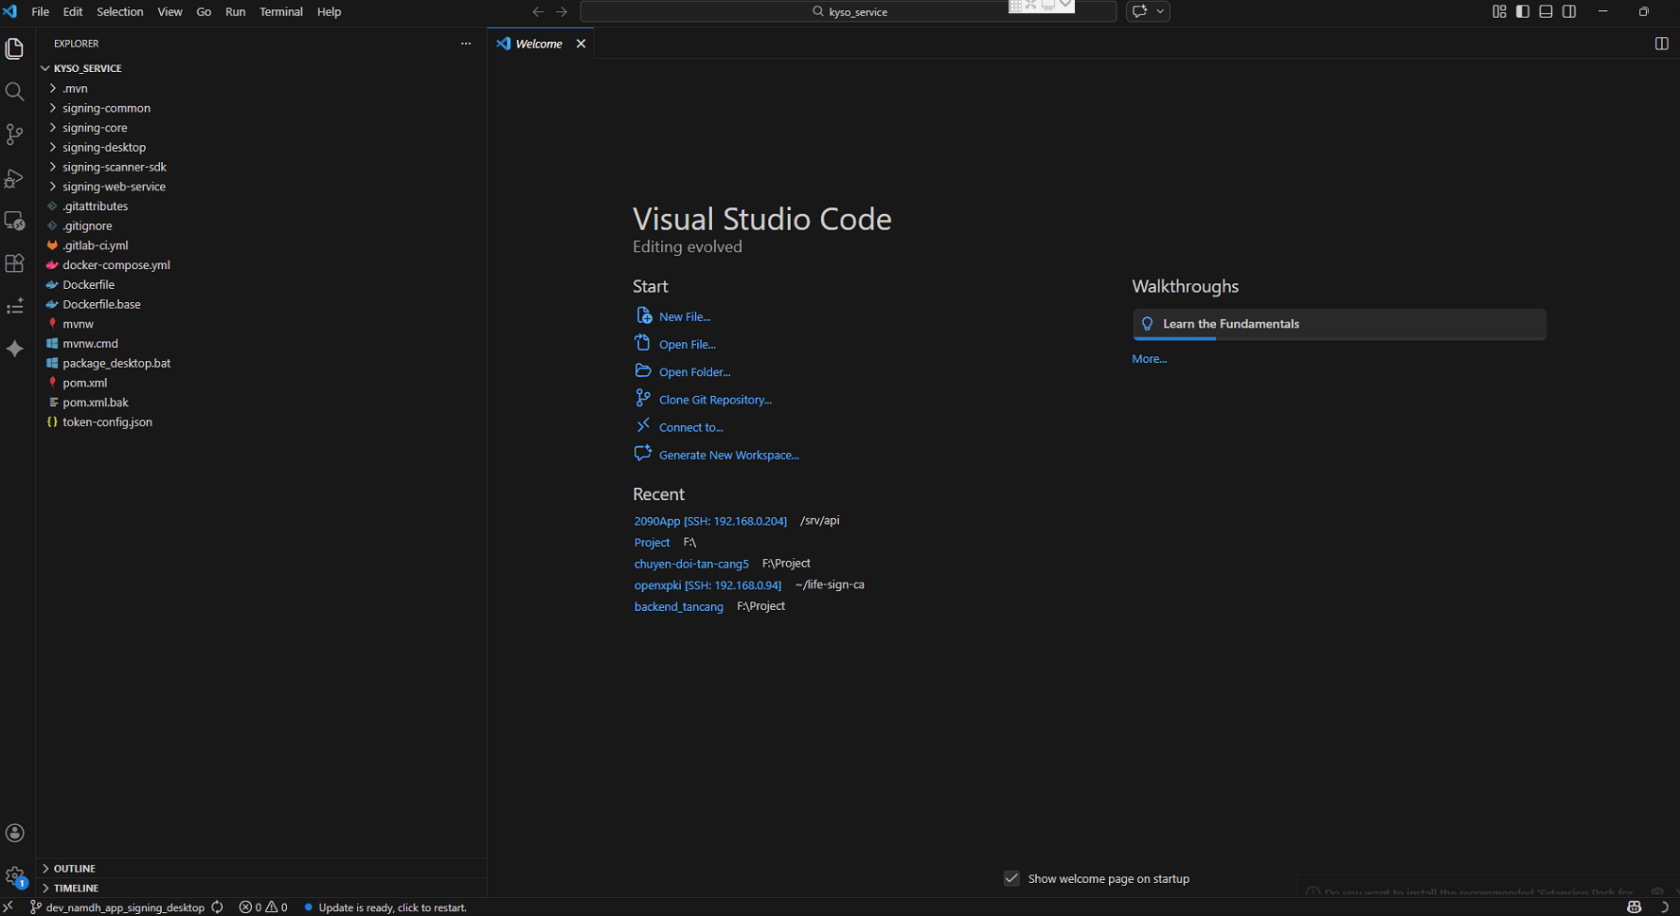Click the split editor icon
1680x916 pixels.
coord(1661,44)
